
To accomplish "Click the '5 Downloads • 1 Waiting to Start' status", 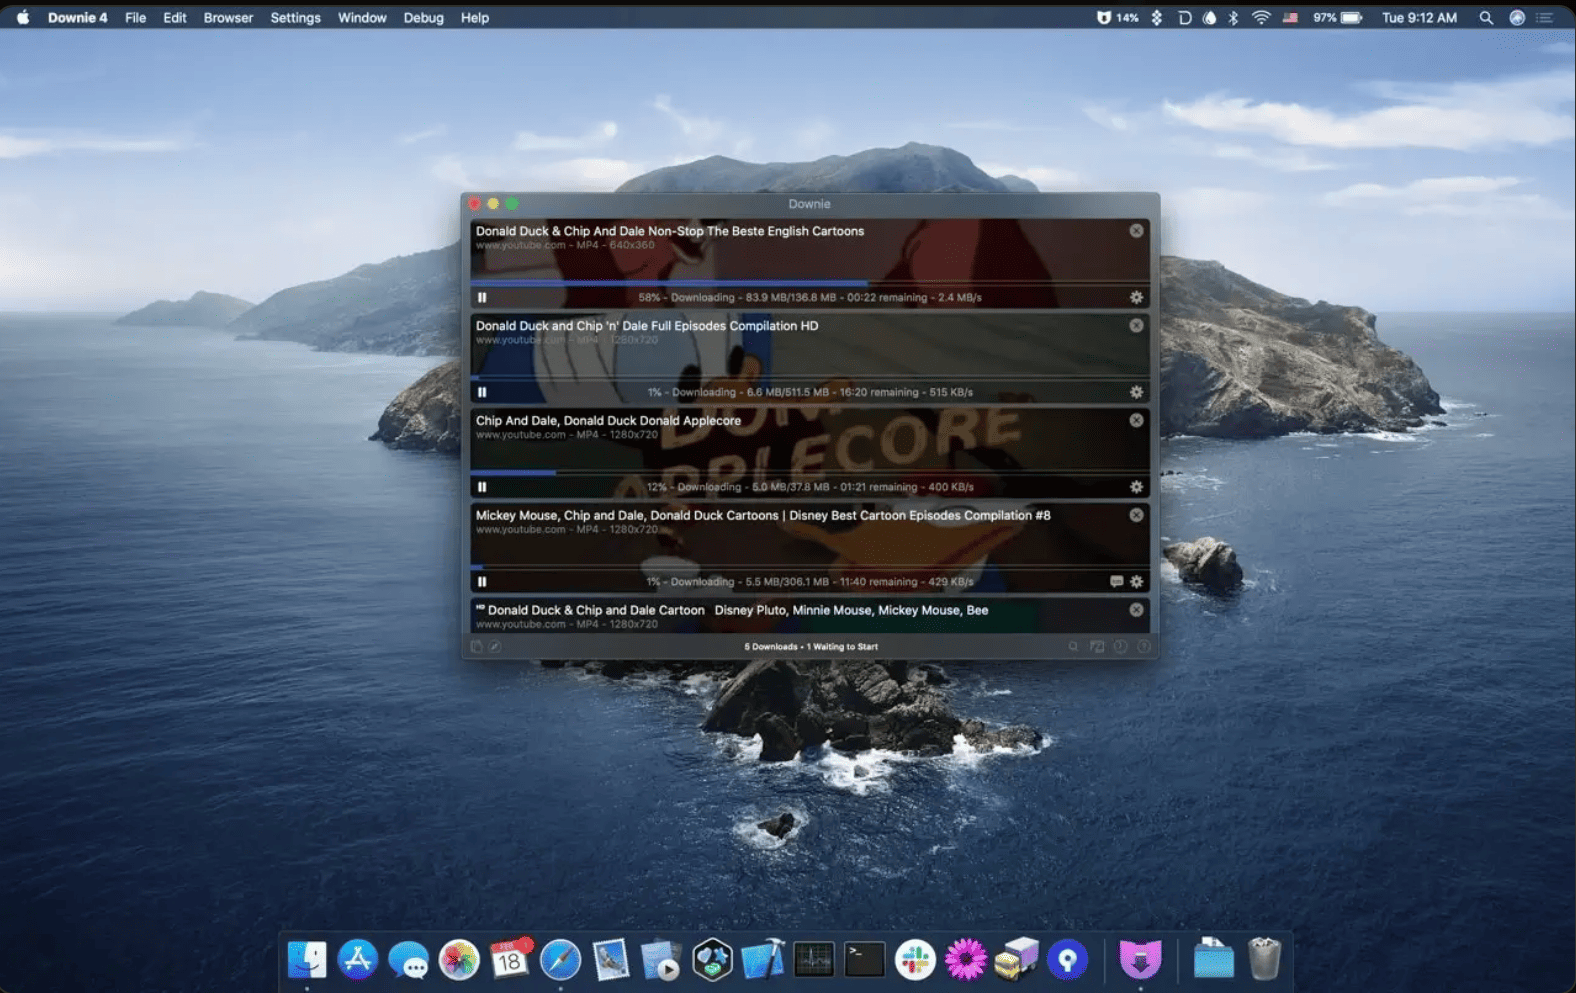I will tap(811, 647).
